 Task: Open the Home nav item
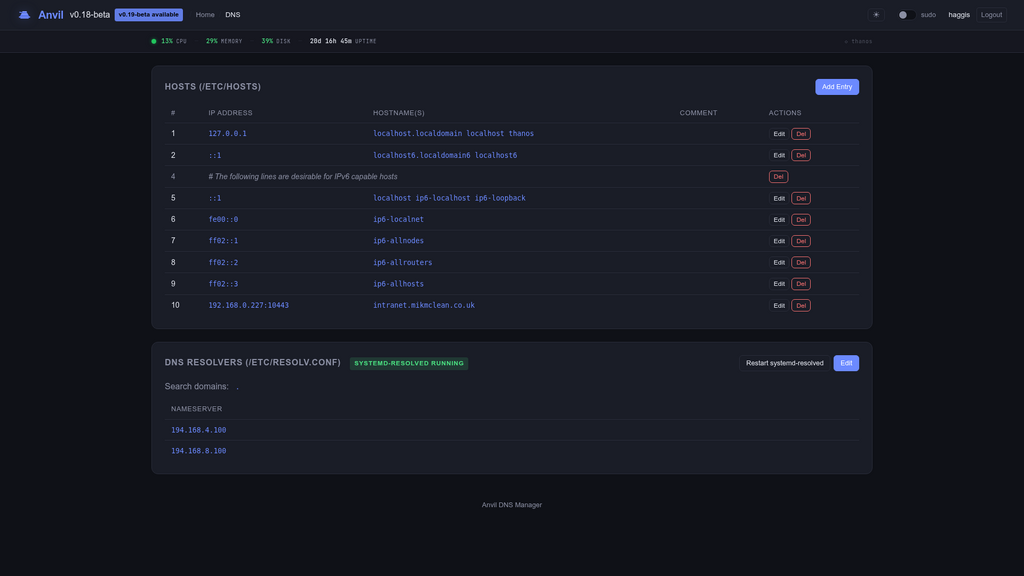[205, 14]
